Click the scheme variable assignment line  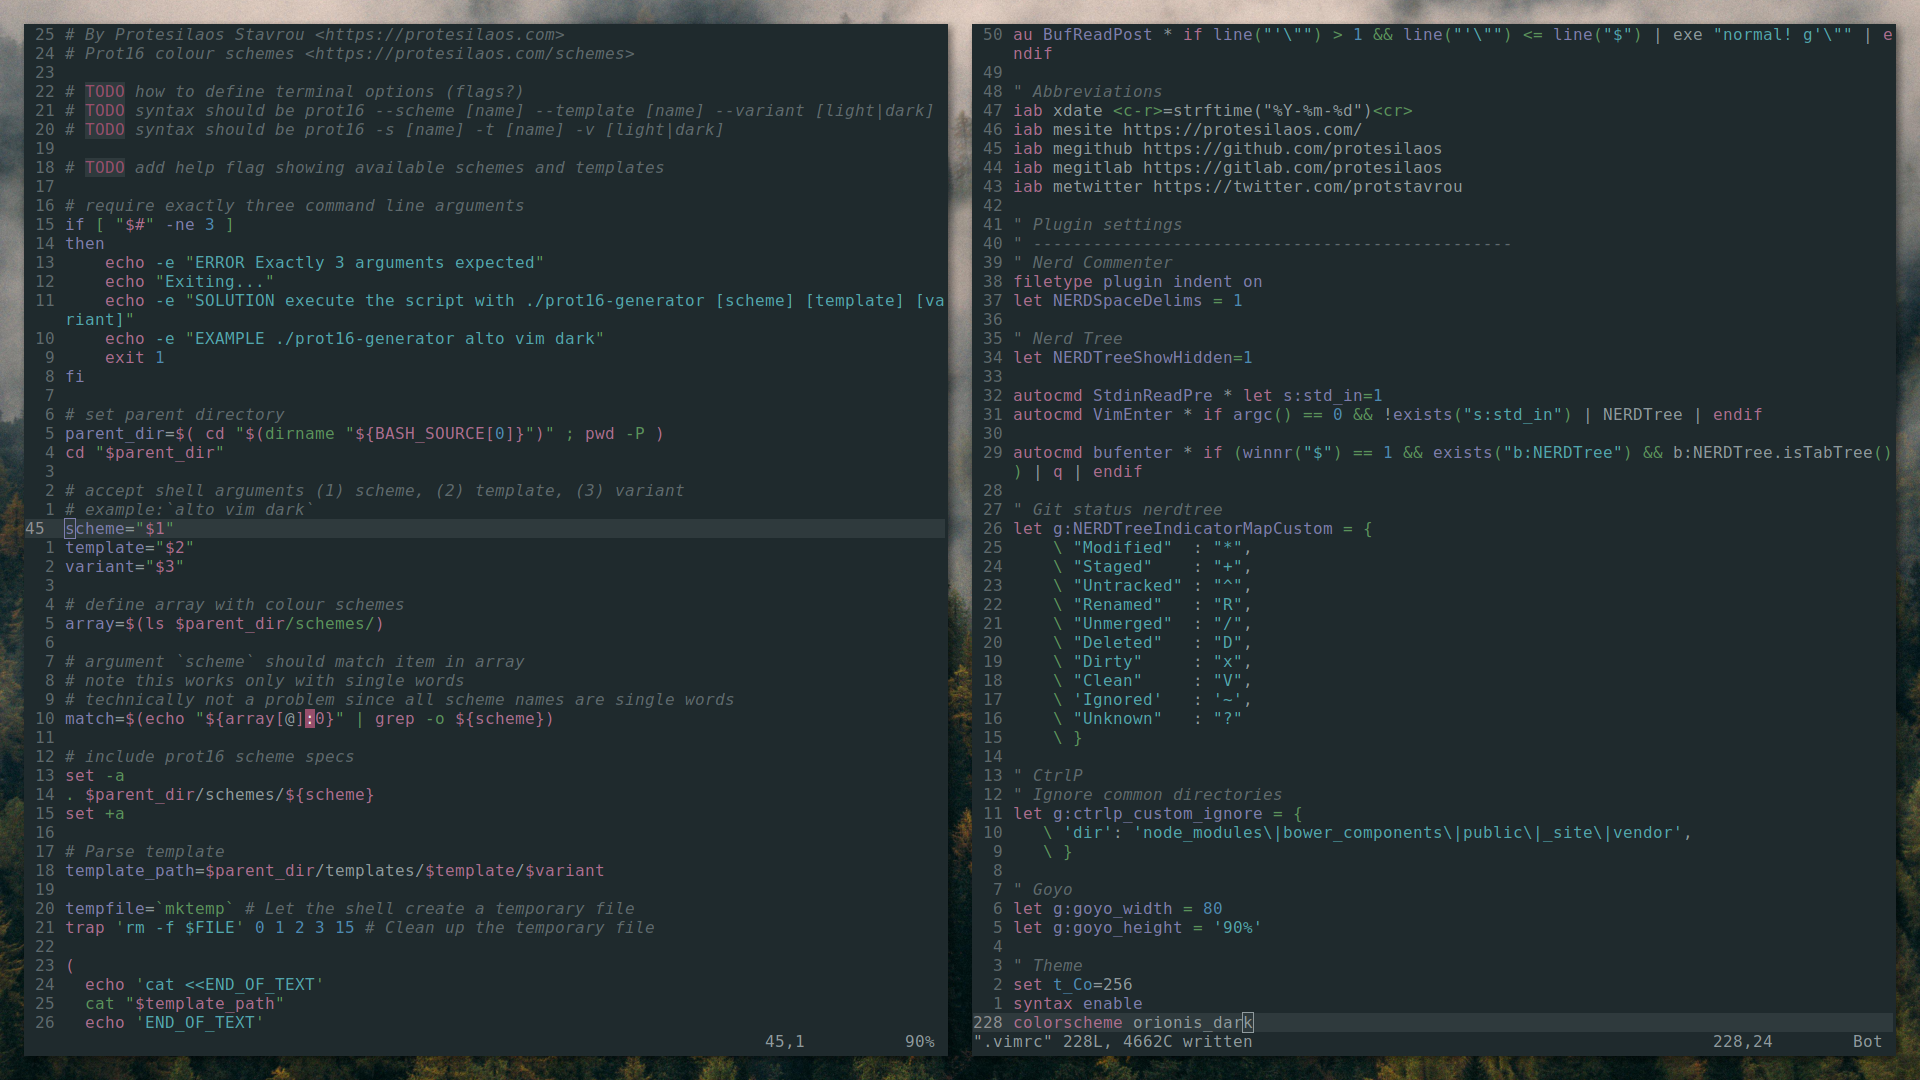tap(119, 529)
